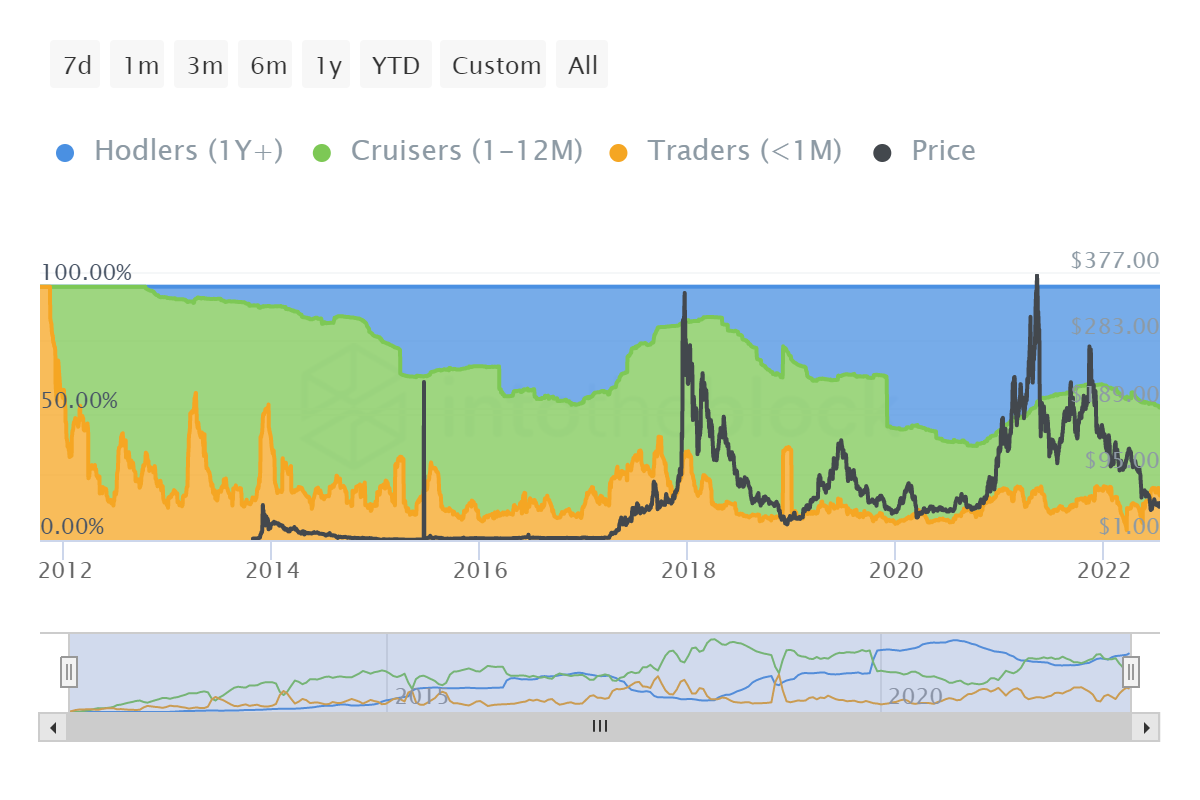Click the horizontal scrollbar thumb grip
1200x800 pixels.
pyautogui.click(x=600, y=727)
